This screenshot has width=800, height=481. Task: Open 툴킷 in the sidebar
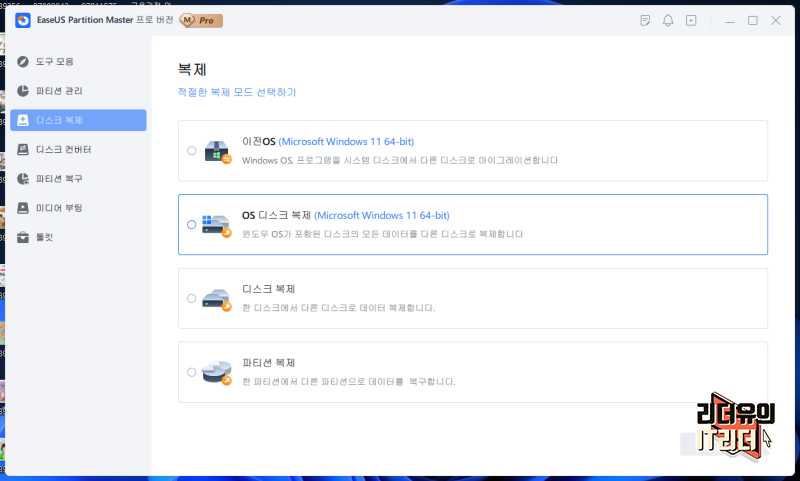click(x=78, y=237)
